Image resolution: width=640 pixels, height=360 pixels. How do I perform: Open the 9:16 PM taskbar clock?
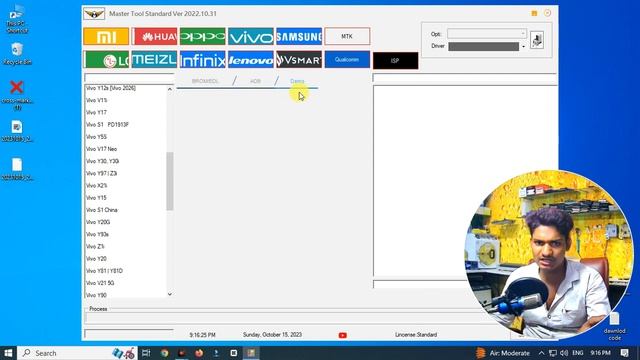coord(600,353)
